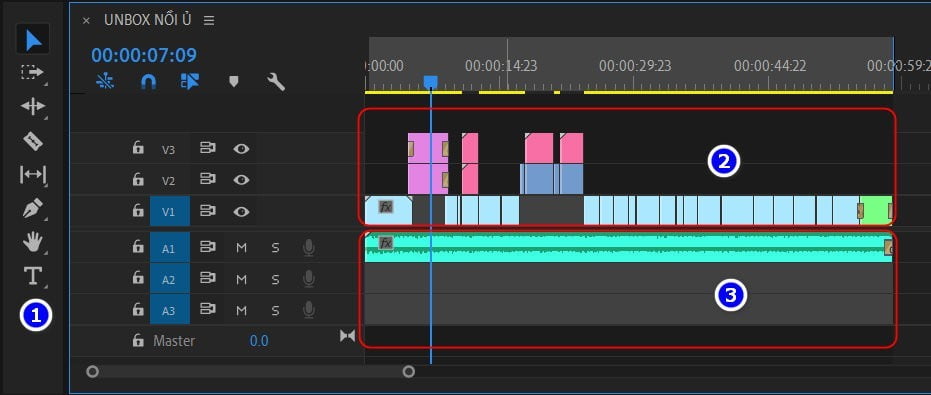Solo track A2 with S button
The image size is (931, 395).
(x=275, y=279)
